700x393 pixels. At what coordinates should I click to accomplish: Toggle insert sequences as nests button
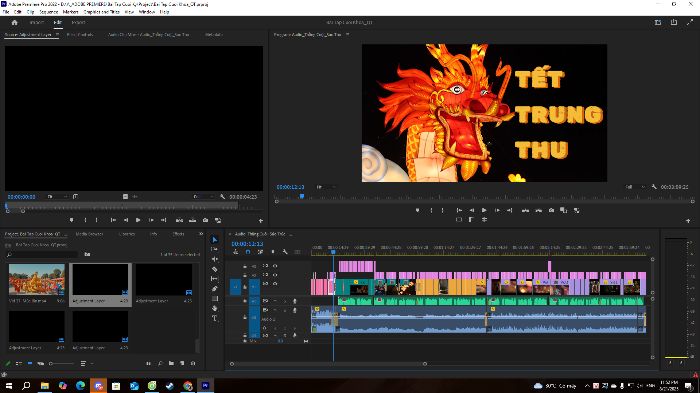(236, 252)
